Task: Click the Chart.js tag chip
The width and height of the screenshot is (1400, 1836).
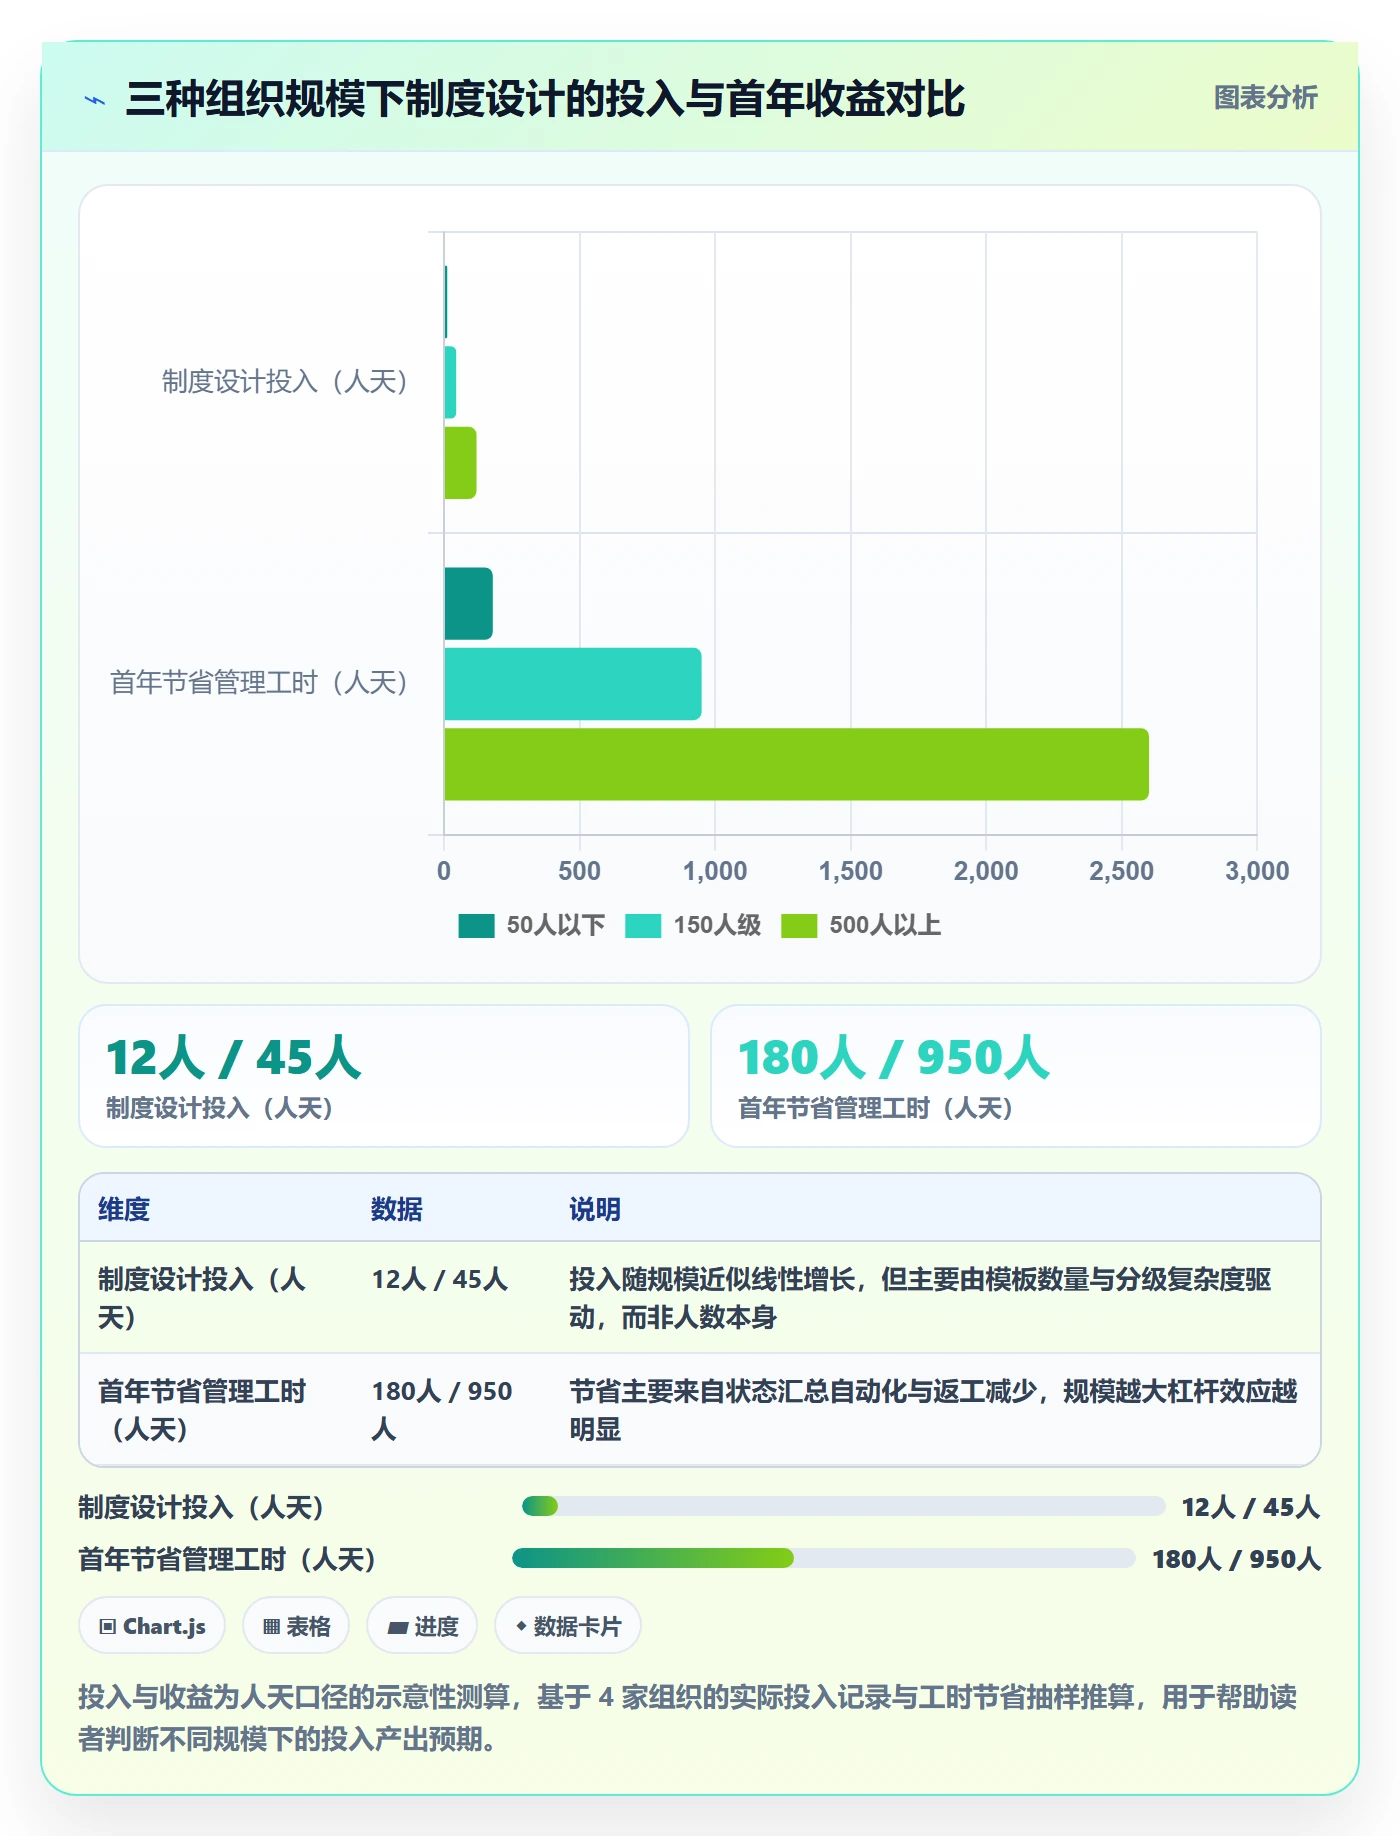Action: point(152,1626)
